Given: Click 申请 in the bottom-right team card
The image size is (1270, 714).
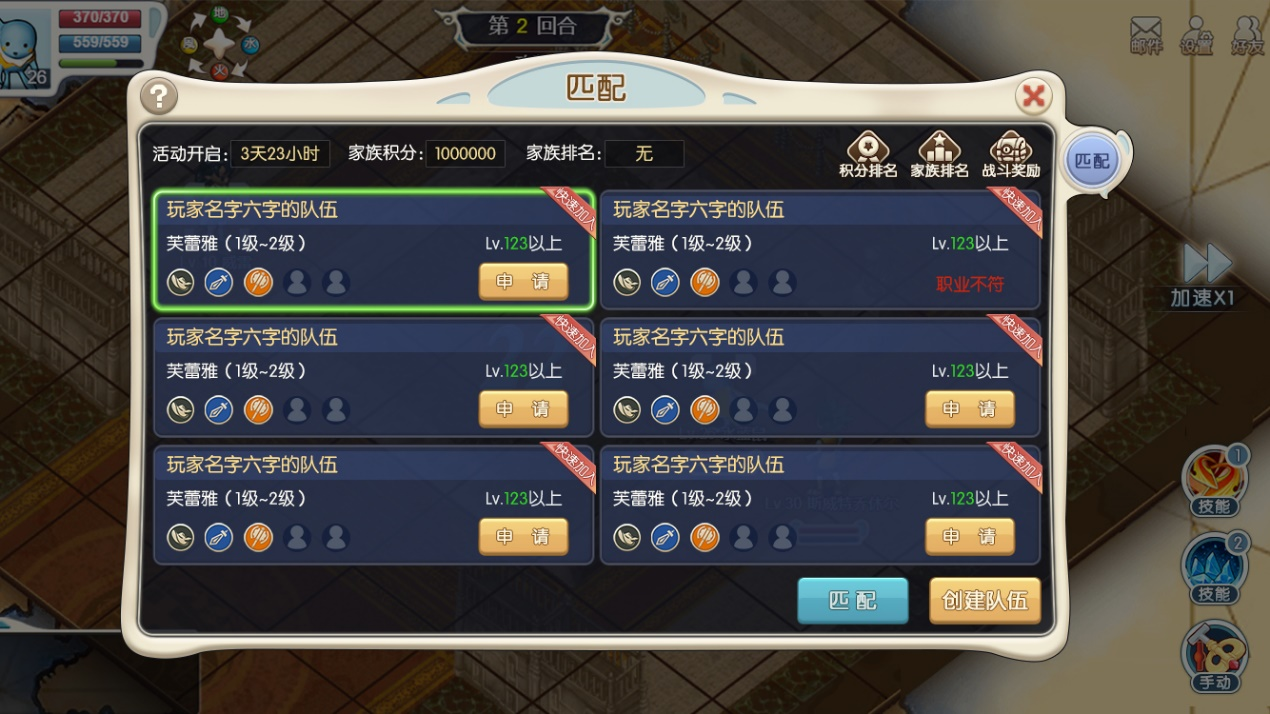Looking at the screenshot, I should (970, 537).
